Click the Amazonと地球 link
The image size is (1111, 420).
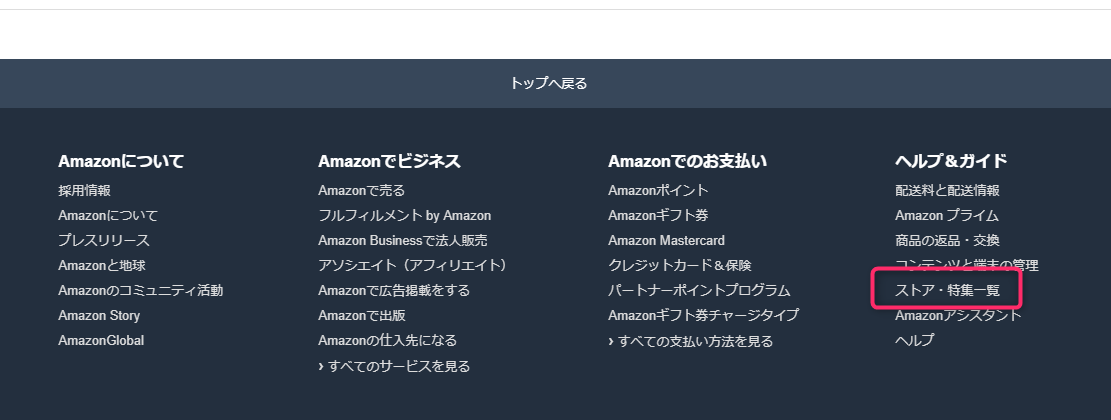[x=101, y=265]
